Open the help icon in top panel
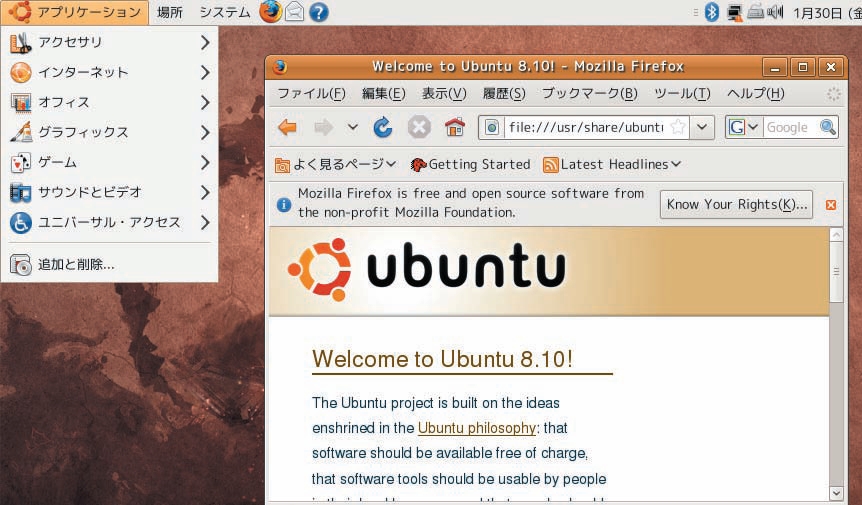 (x=319, y=12)
